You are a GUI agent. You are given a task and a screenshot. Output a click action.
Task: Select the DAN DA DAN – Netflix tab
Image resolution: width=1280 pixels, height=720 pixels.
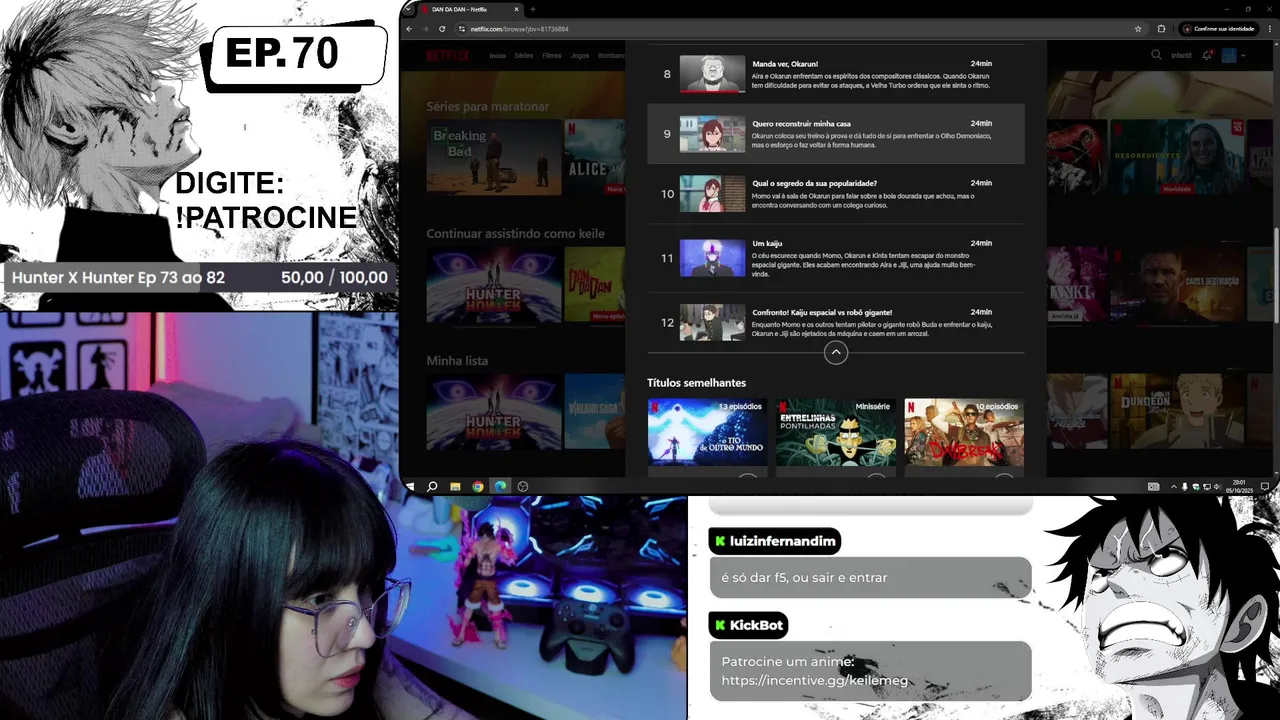470,9
